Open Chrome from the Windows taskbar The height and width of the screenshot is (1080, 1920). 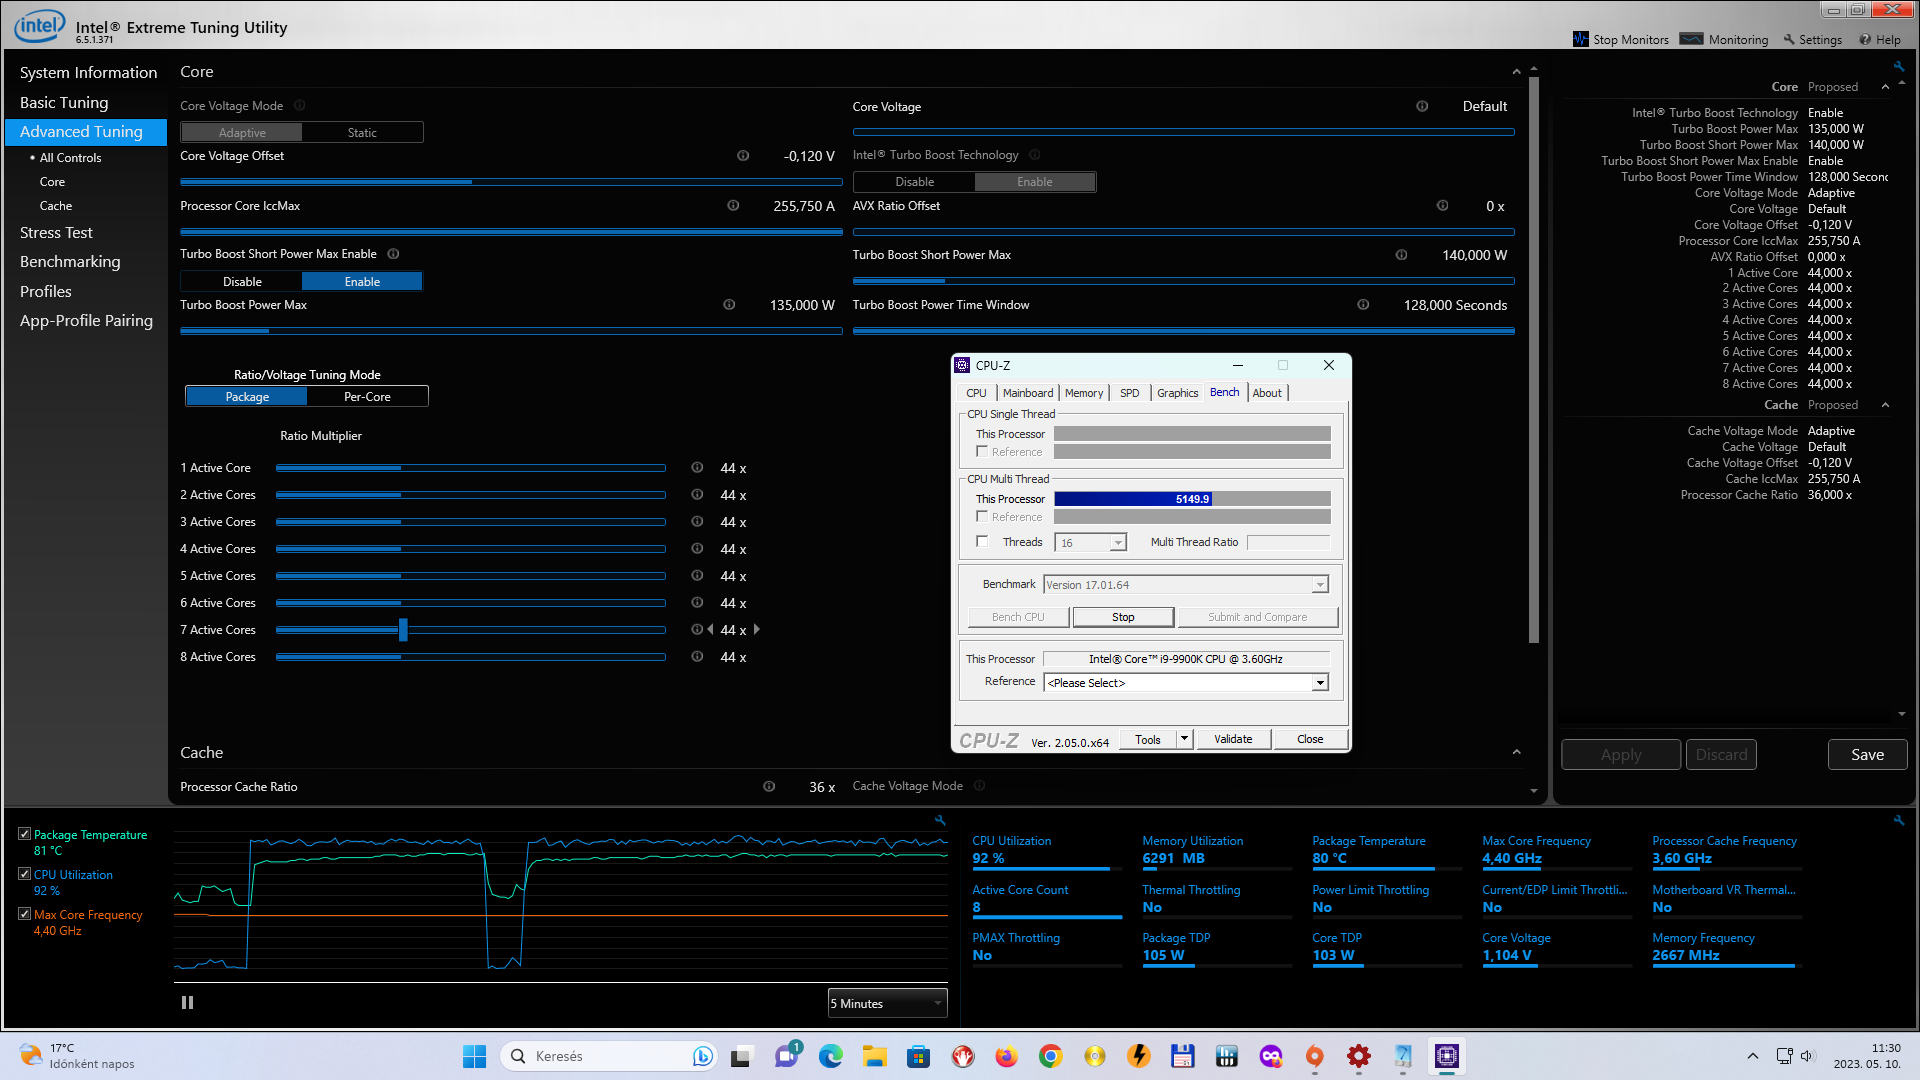[x=1050, y=1056]
